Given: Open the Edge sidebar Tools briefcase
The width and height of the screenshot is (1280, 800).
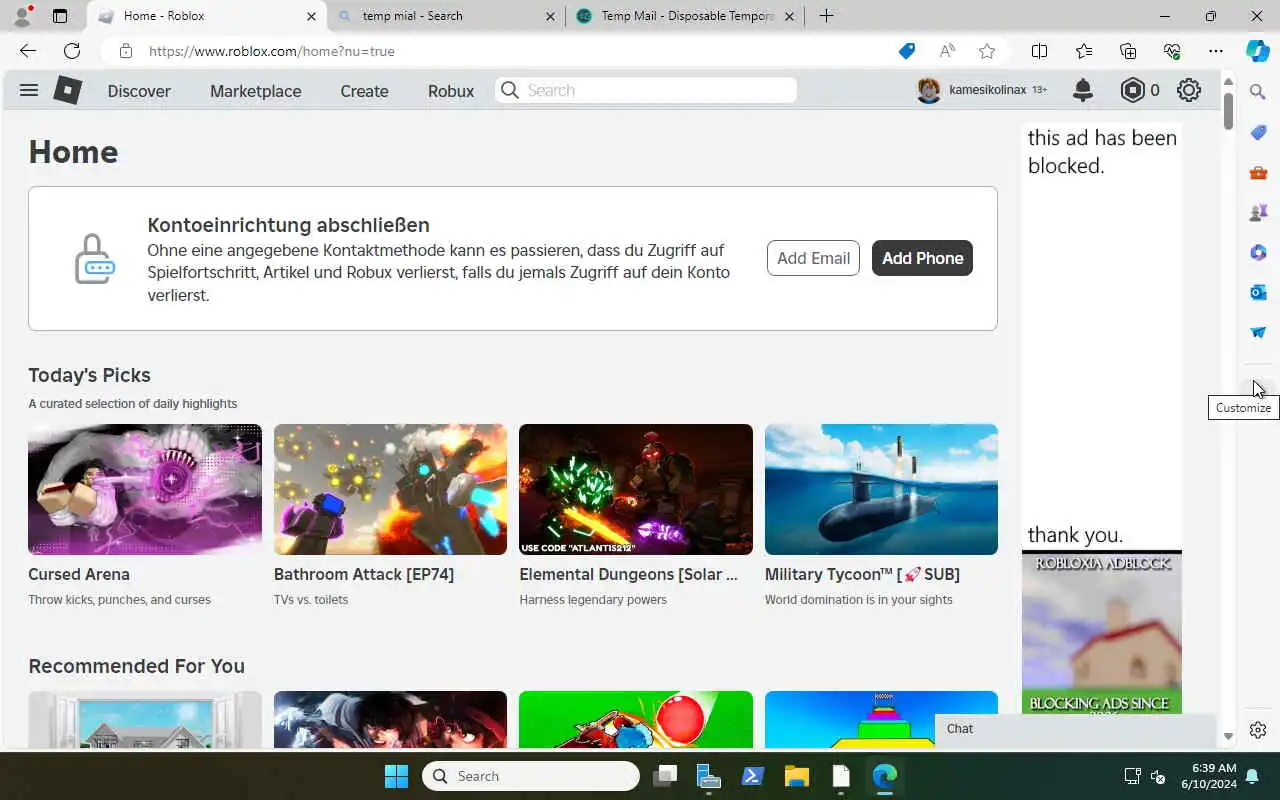Looking at the screenshot, I should (x=1258, y=173).
